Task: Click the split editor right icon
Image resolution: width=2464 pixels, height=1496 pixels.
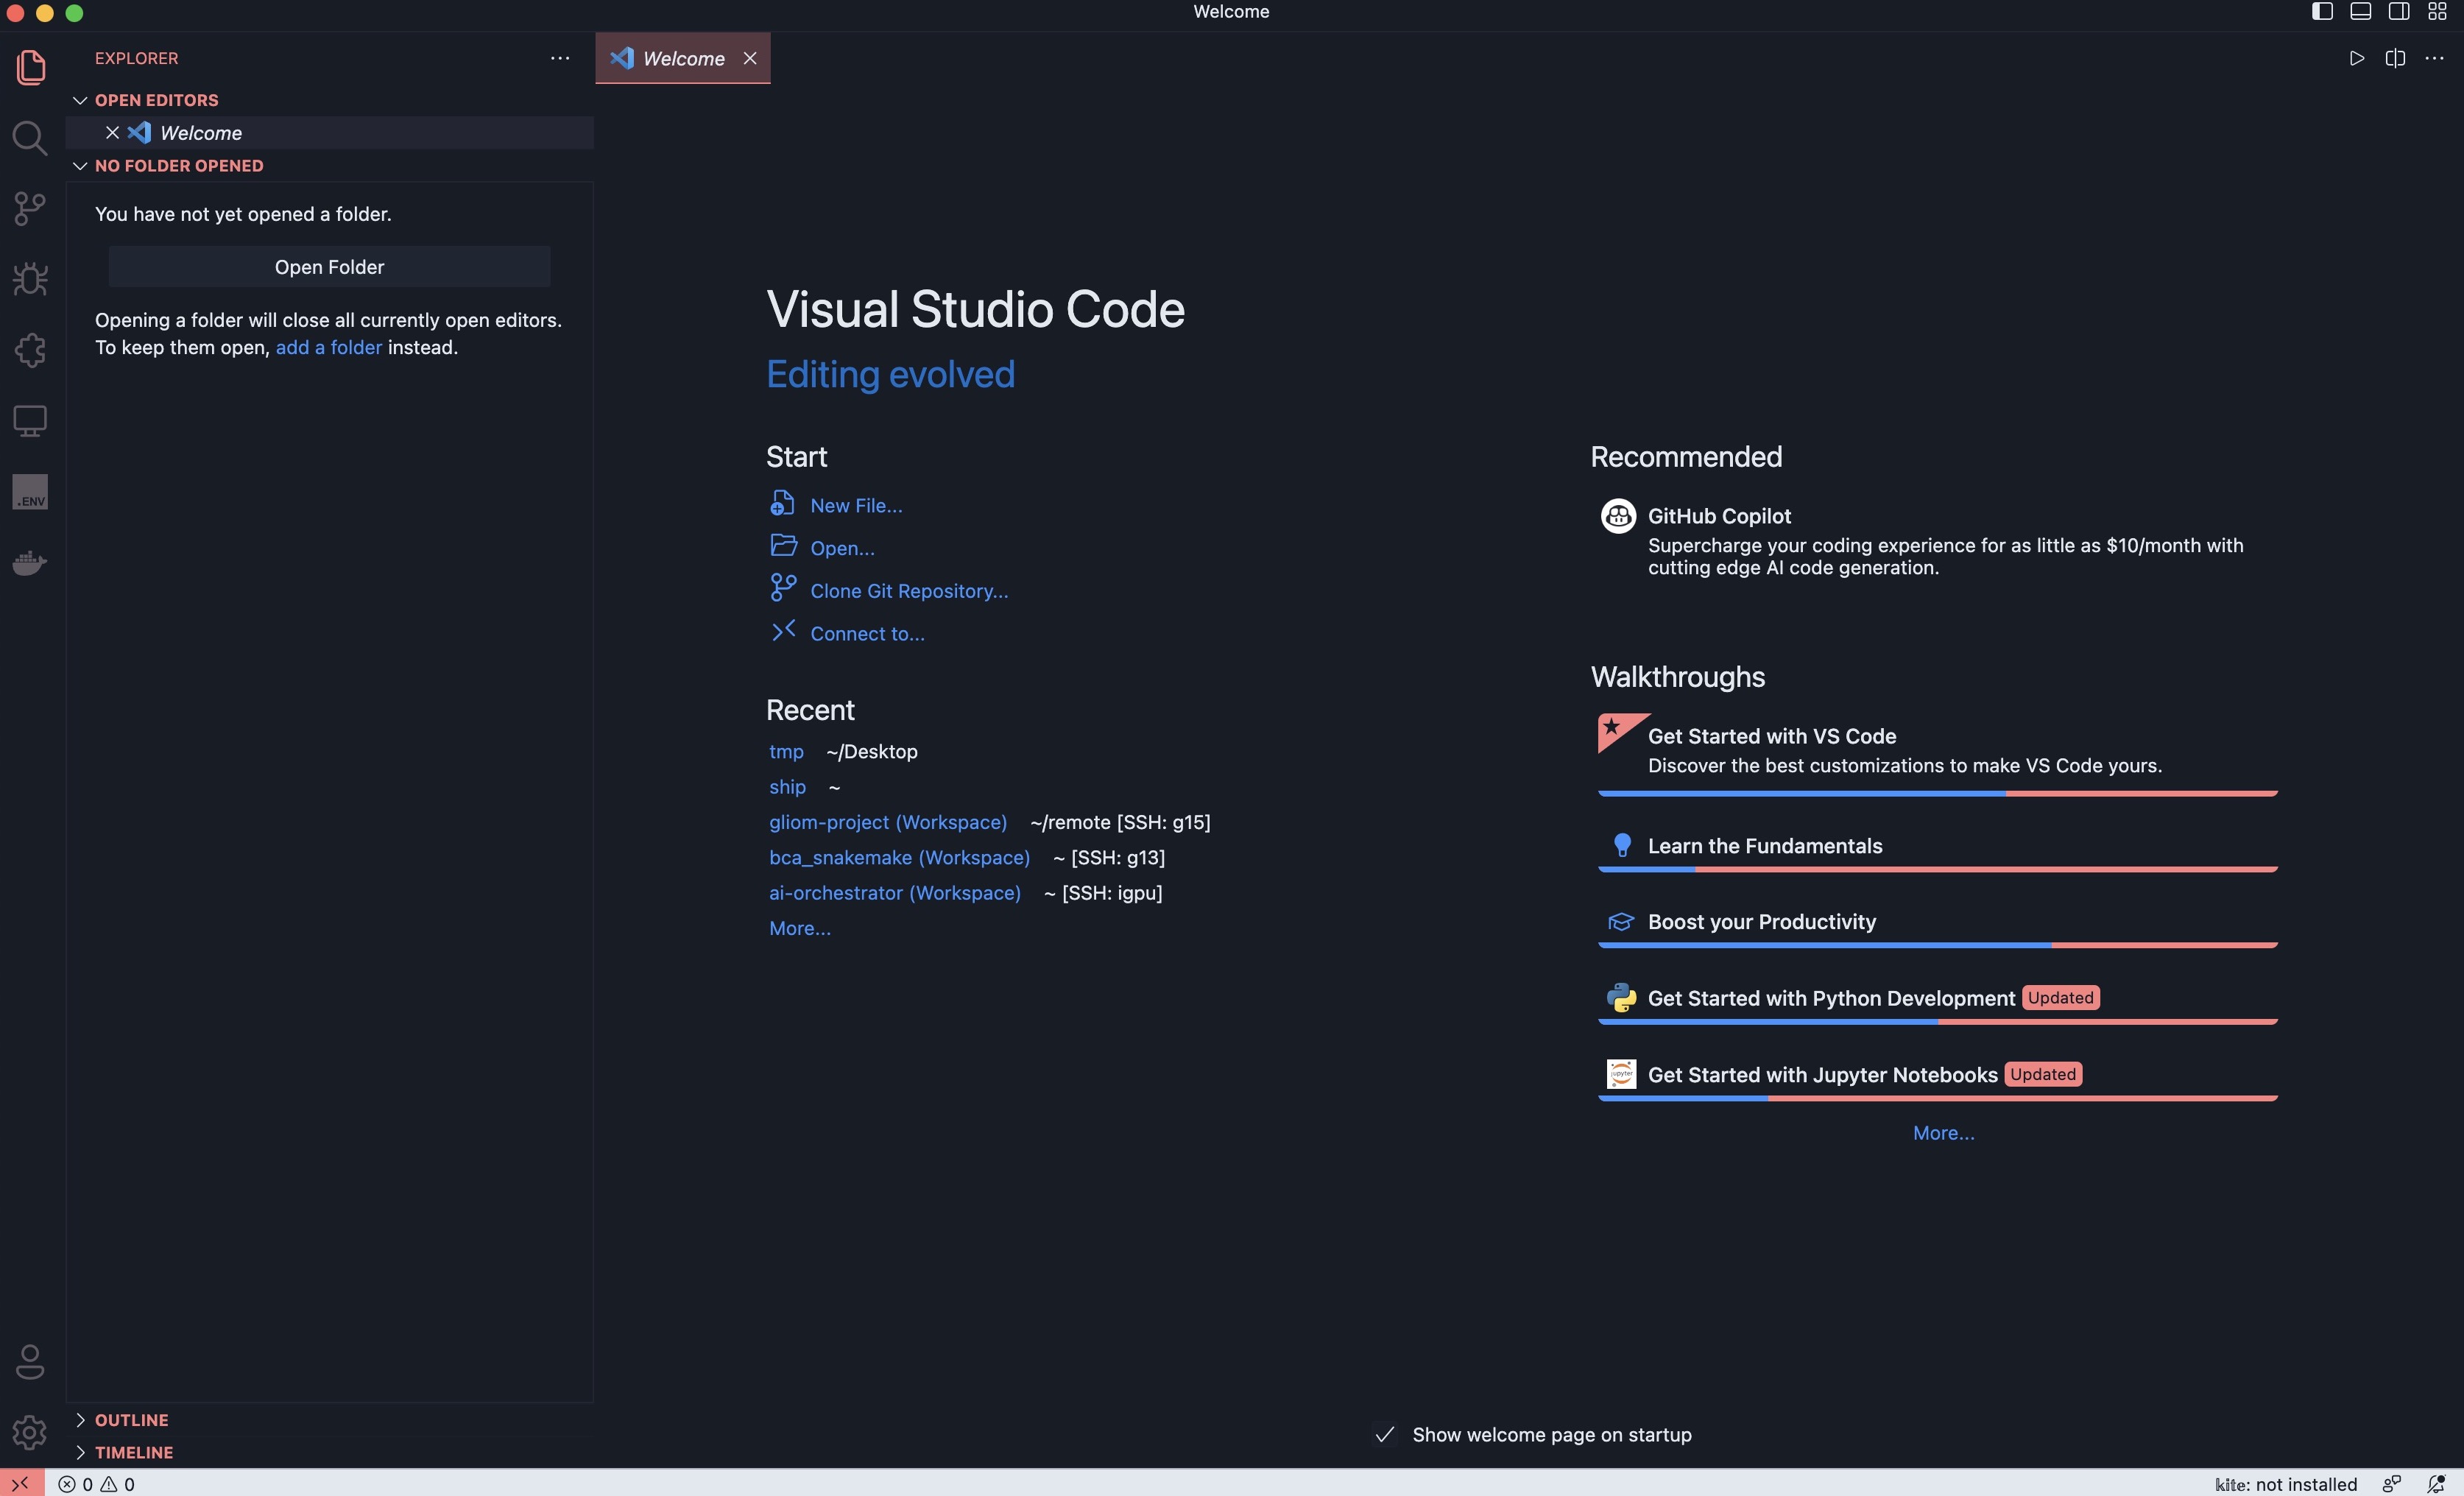Action: tap(2395, 58)
